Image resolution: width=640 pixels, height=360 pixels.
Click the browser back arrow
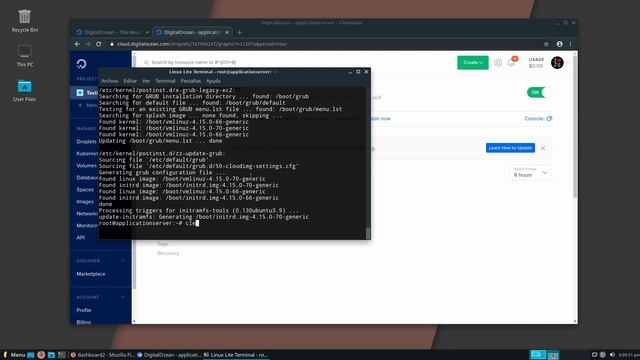coord(78,44)
